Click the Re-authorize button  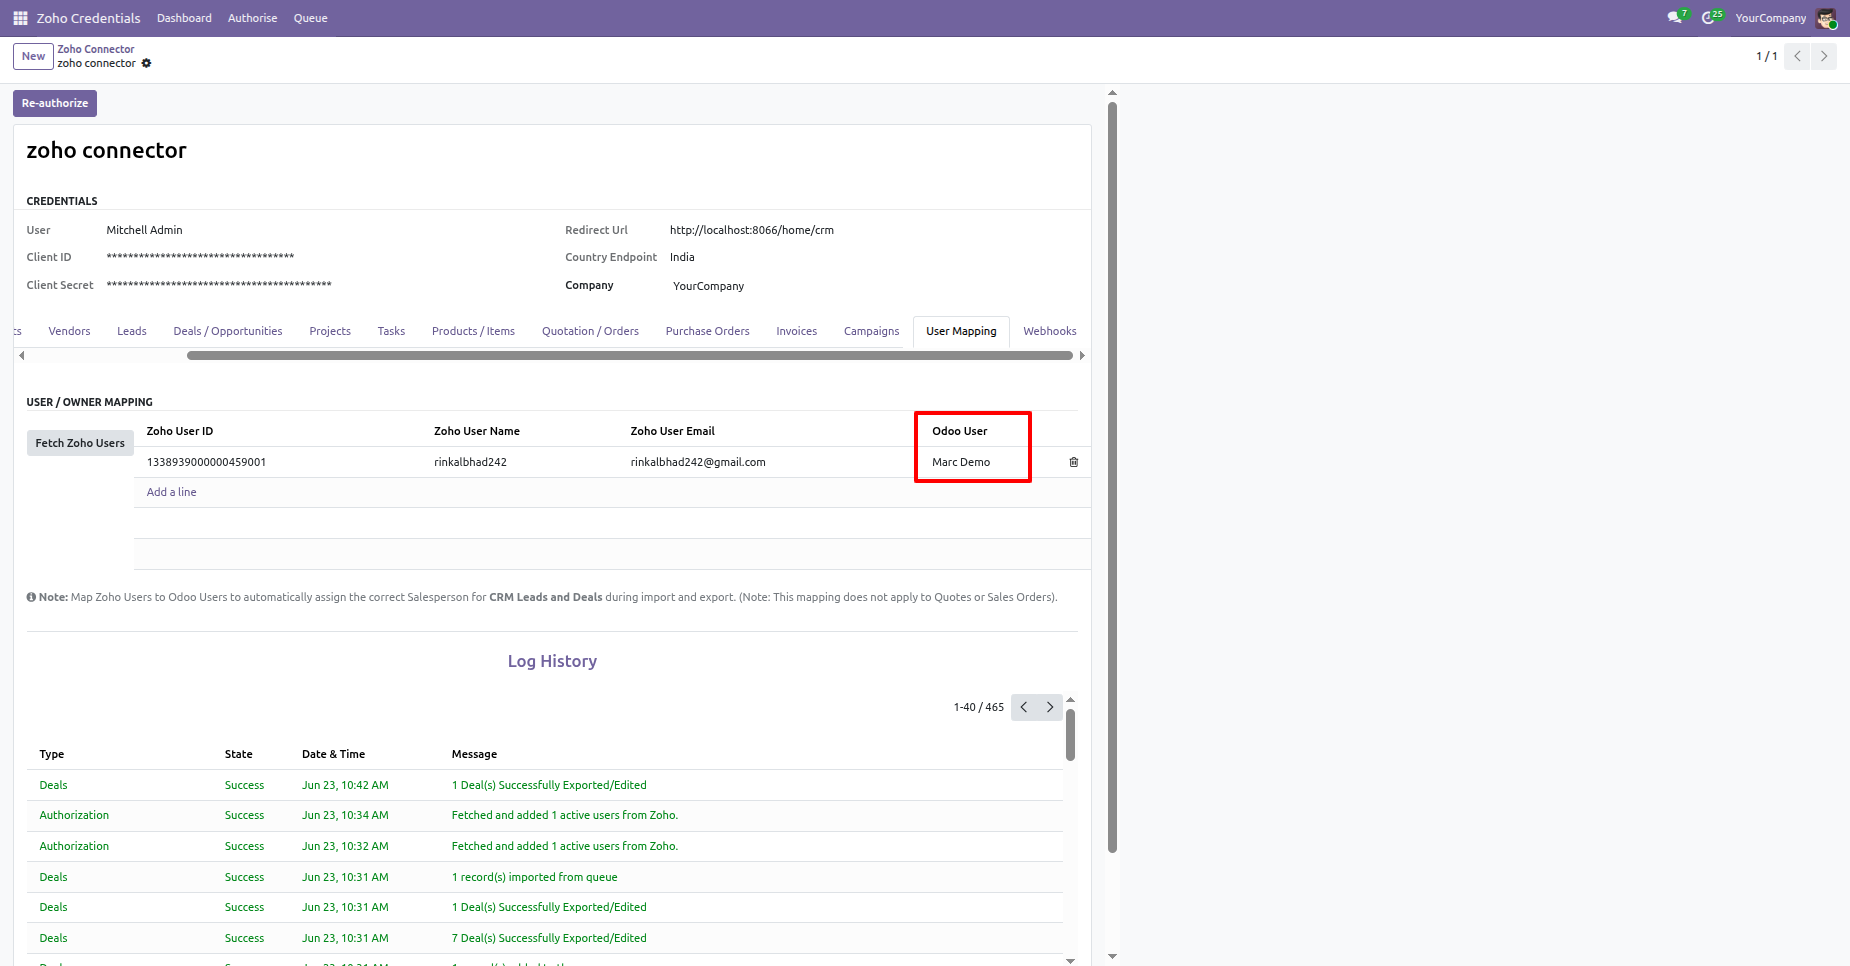55,103
